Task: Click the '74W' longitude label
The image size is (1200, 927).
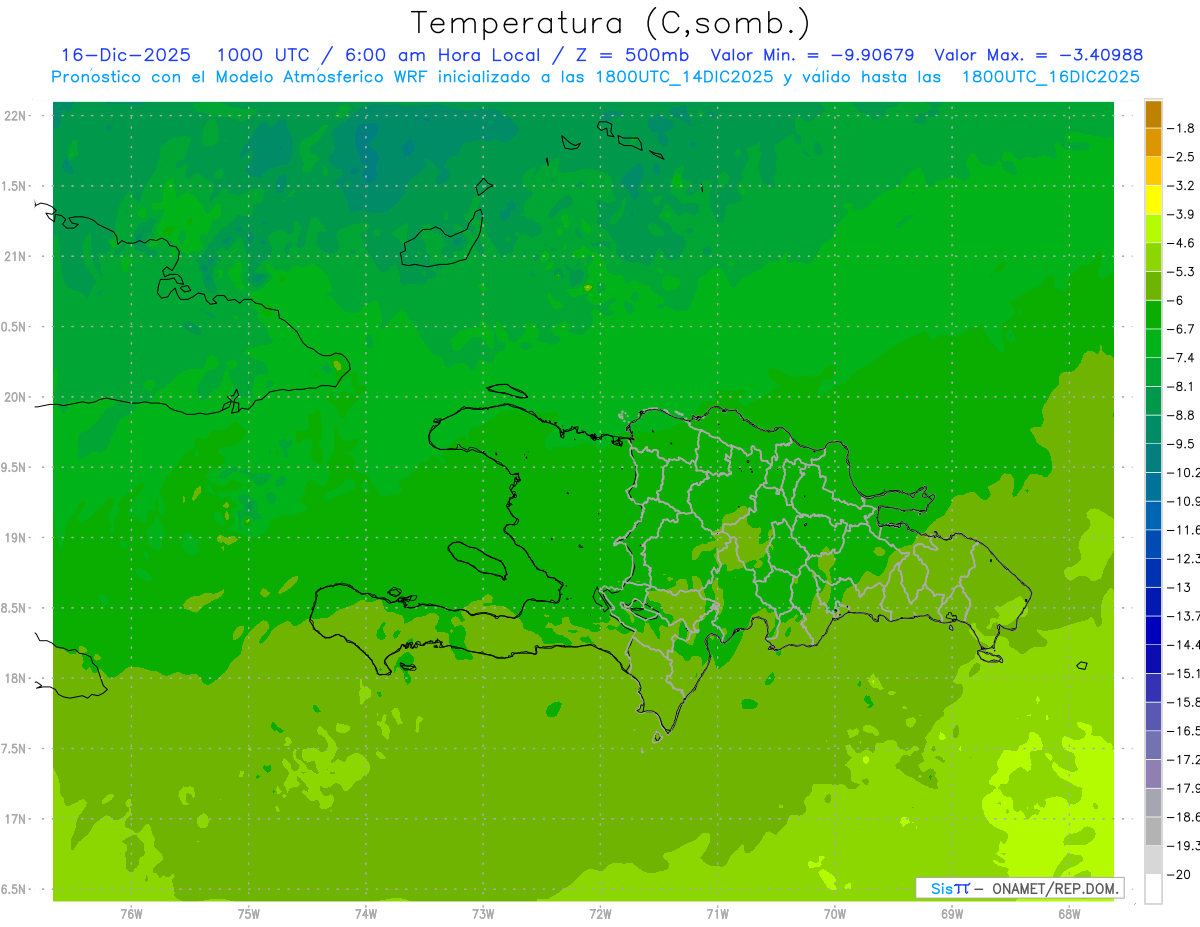Action: coord(366,914)
